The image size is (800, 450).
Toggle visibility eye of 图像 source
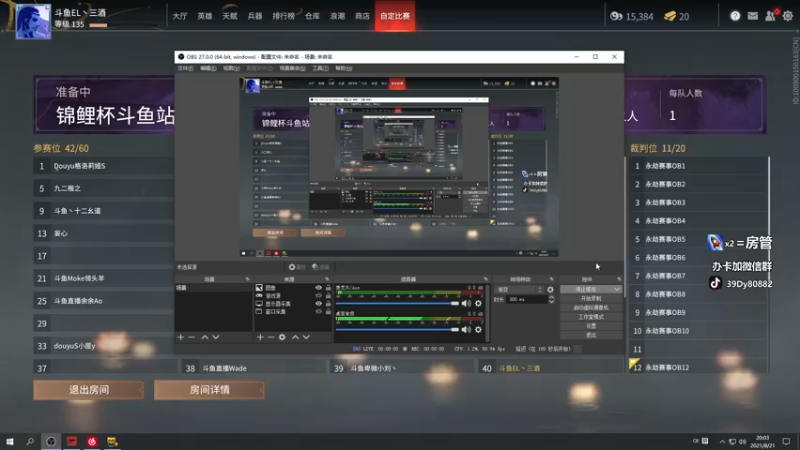(x=318, y=288)
